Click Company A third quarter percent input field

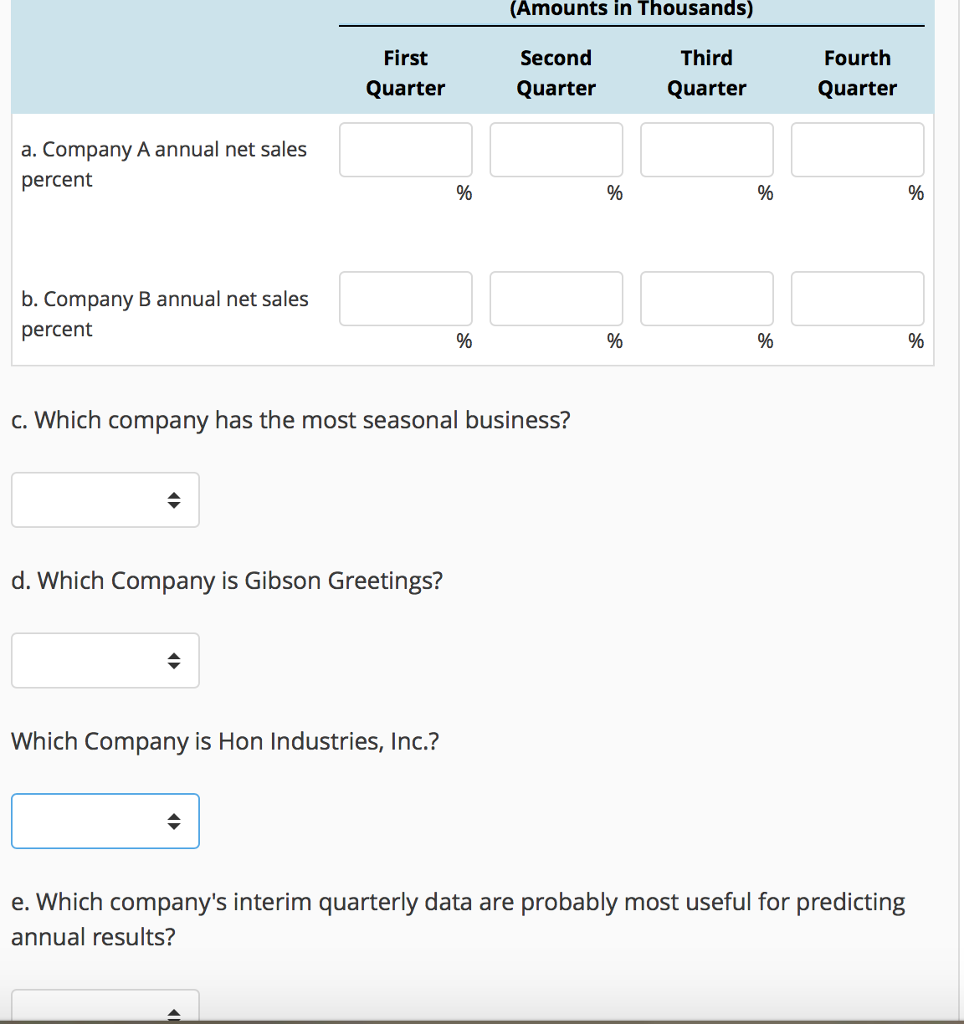pos(706,149)
